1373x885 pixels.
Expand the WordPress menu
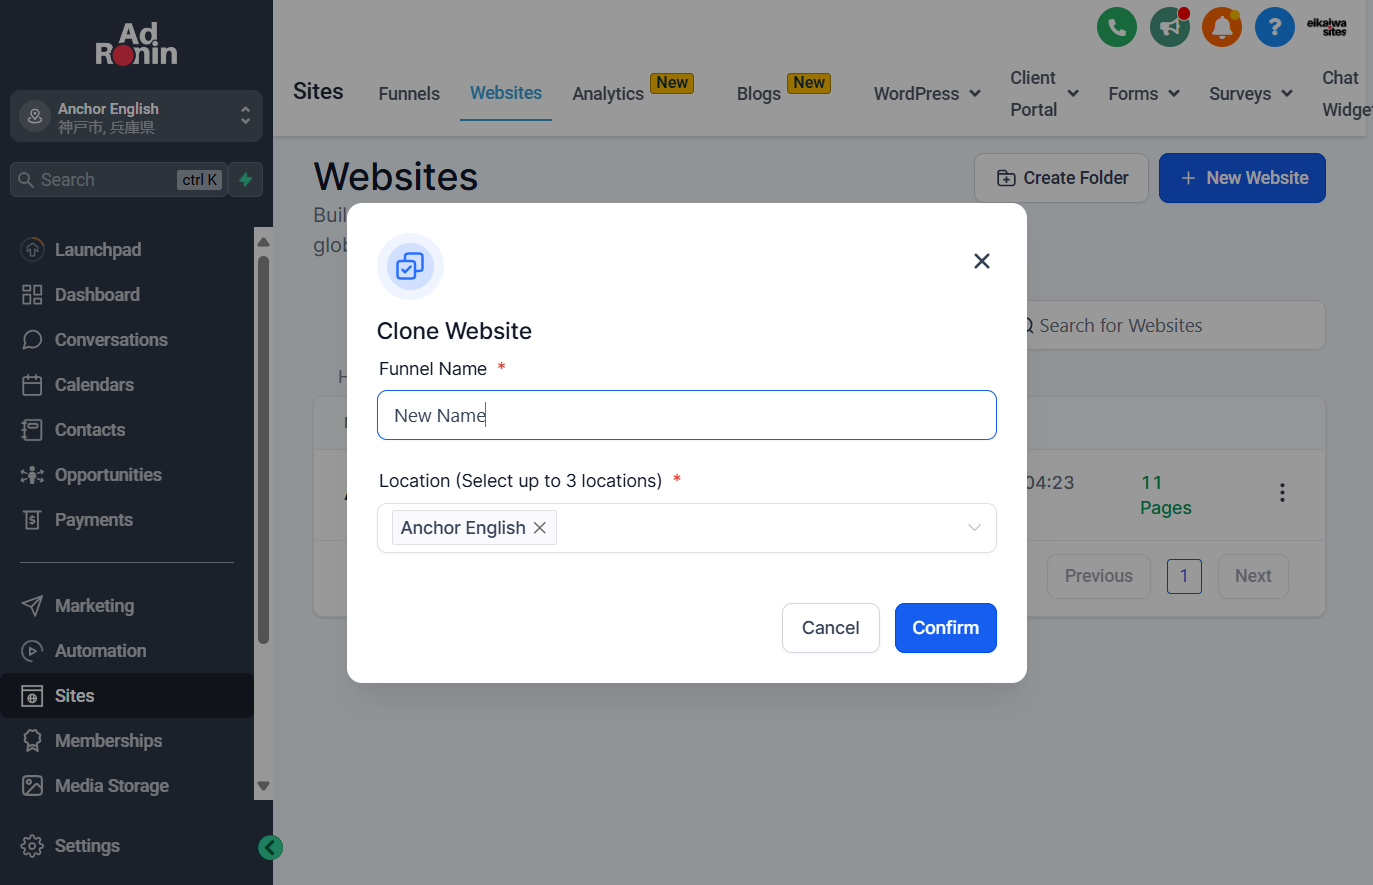click(927, 94)
